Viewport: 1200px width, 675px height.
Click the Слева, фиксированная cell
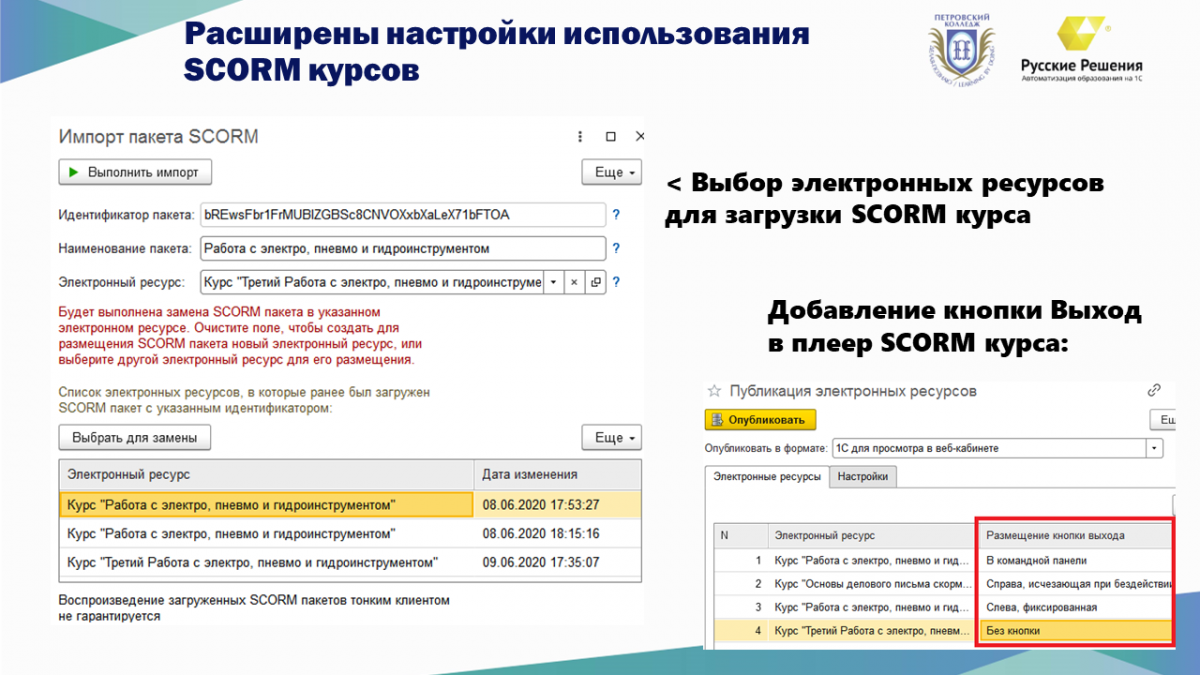click(x=1074, y=608)
